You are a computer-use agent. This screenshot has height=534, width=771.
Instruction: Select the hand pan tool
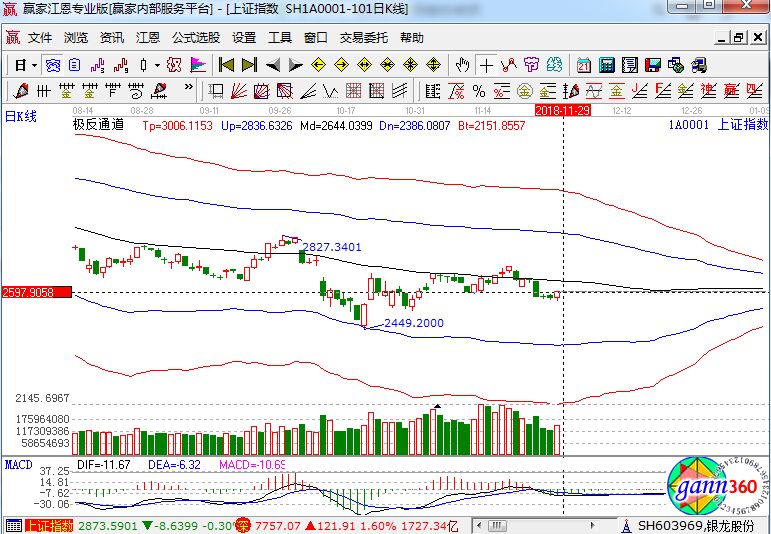462,65
